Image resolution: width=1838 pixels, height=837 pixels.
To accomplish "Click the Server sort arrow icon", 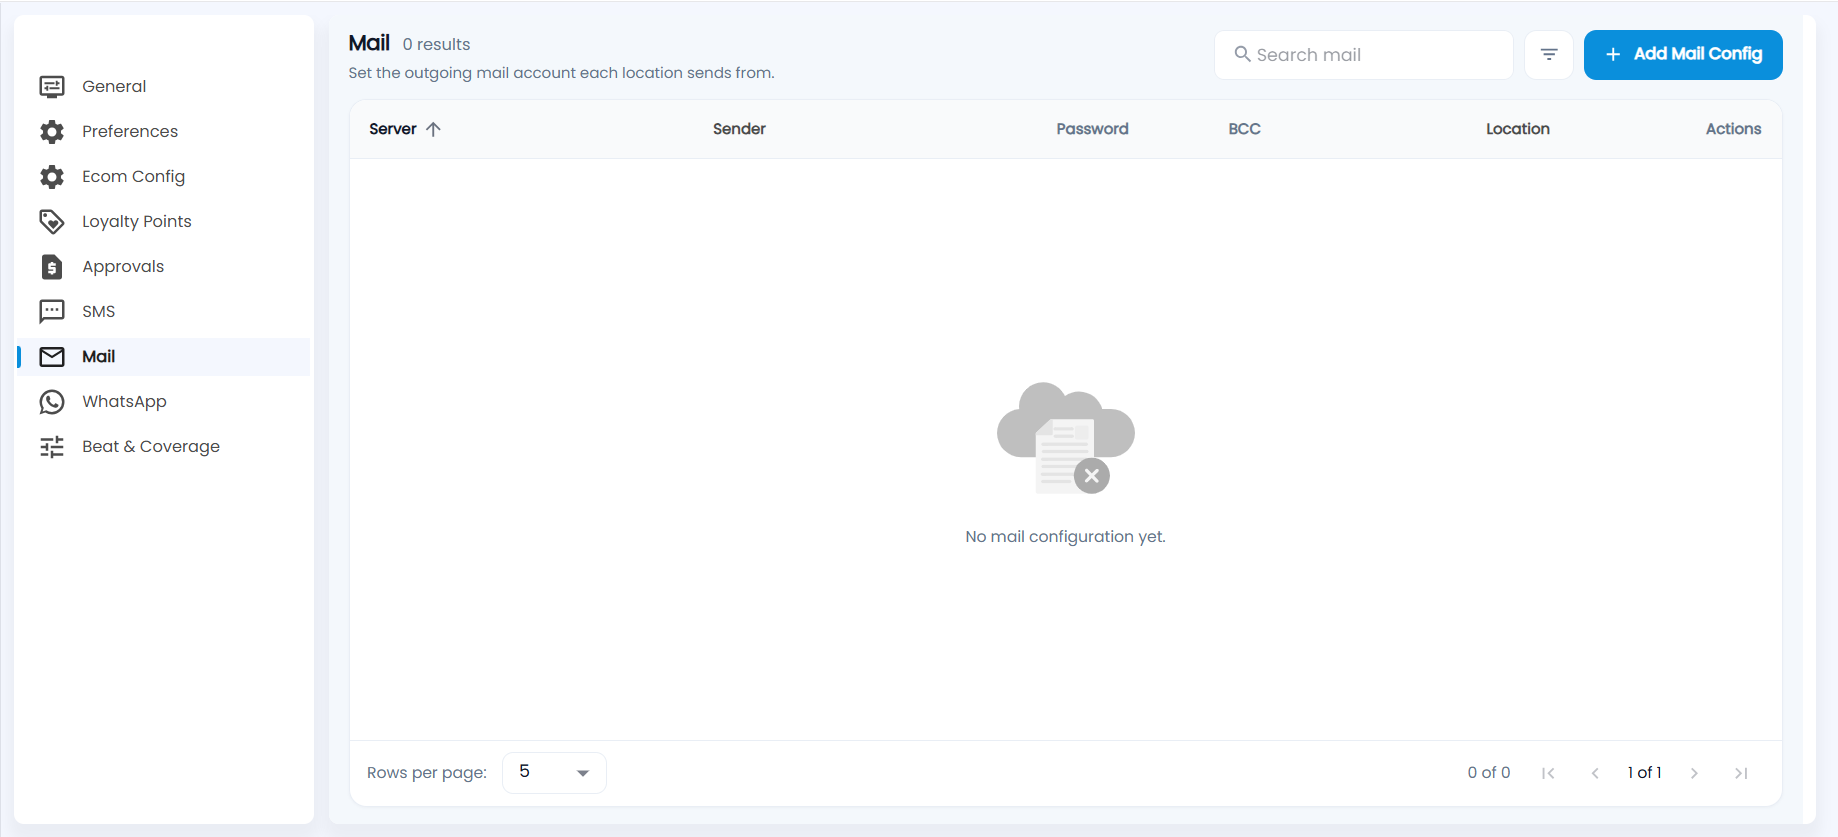I will pyautogui.click(x=433, y=129).
